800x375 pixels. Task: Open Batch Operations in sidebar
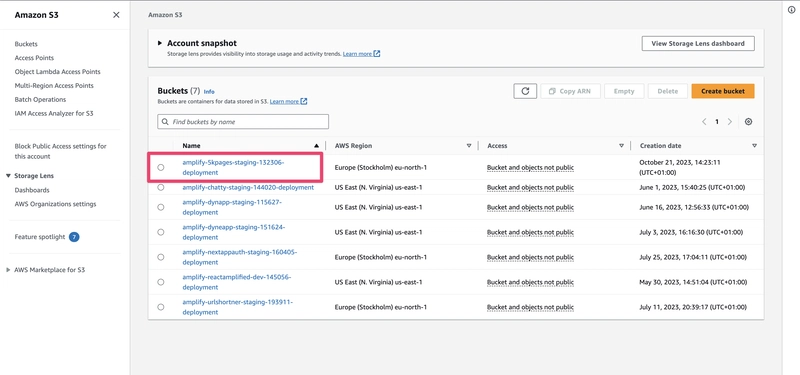(40, 99)
